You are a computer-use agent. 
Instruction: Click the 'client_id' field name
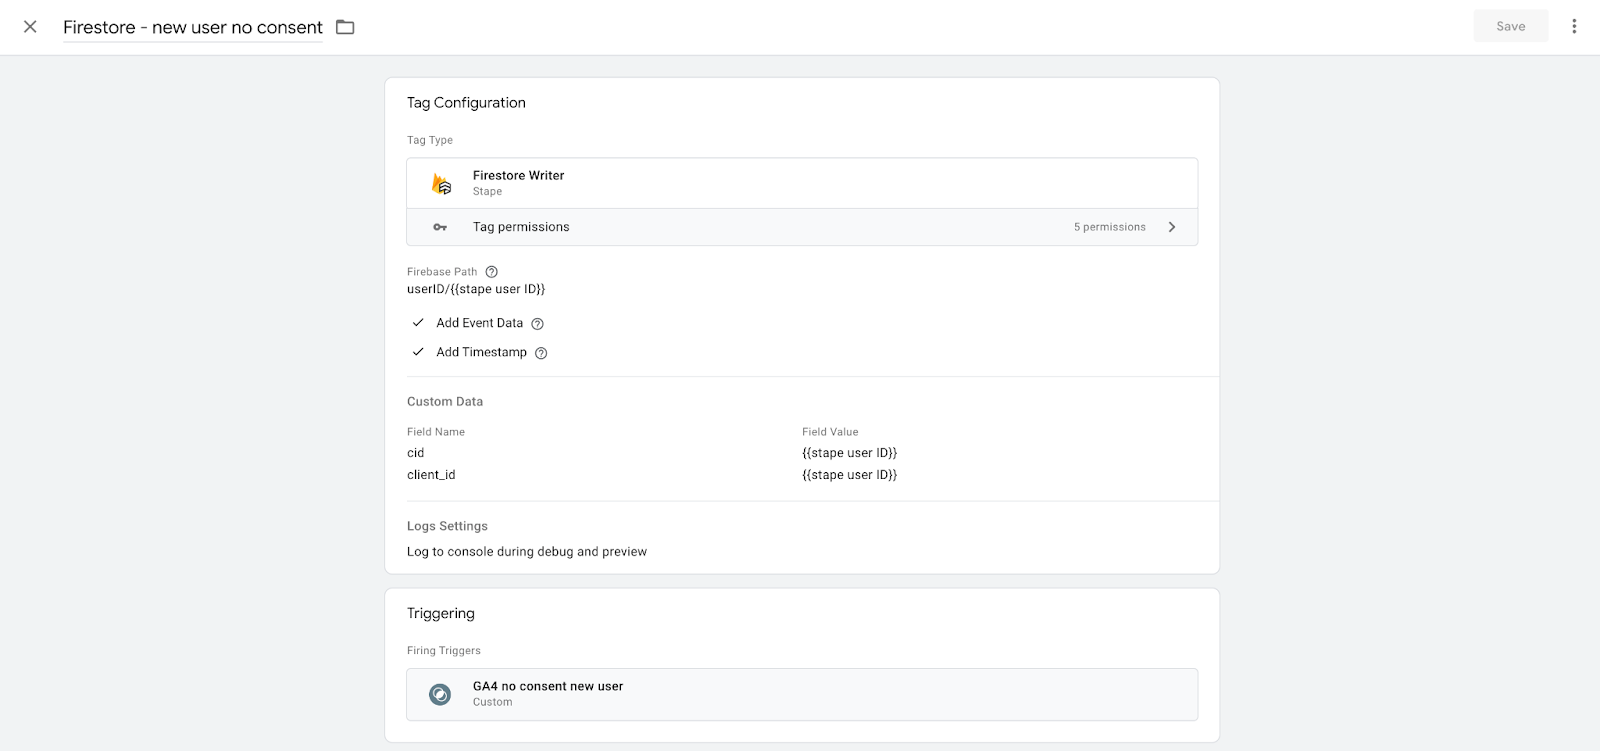pos(431,475)
